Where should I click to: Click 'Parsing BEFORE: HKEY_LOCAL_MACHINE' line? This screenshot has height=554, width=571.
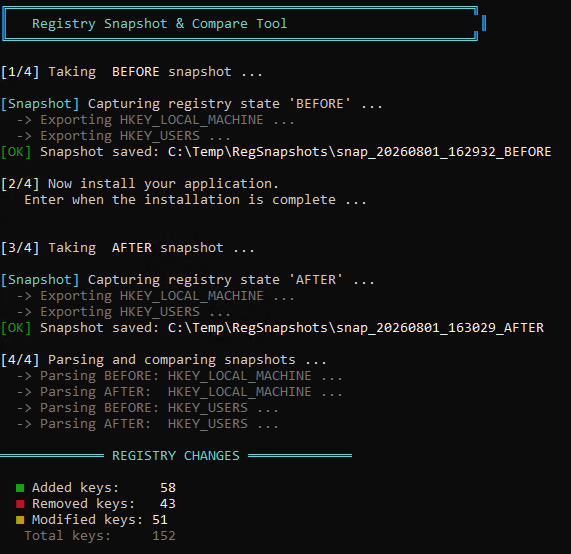(180, 376)
